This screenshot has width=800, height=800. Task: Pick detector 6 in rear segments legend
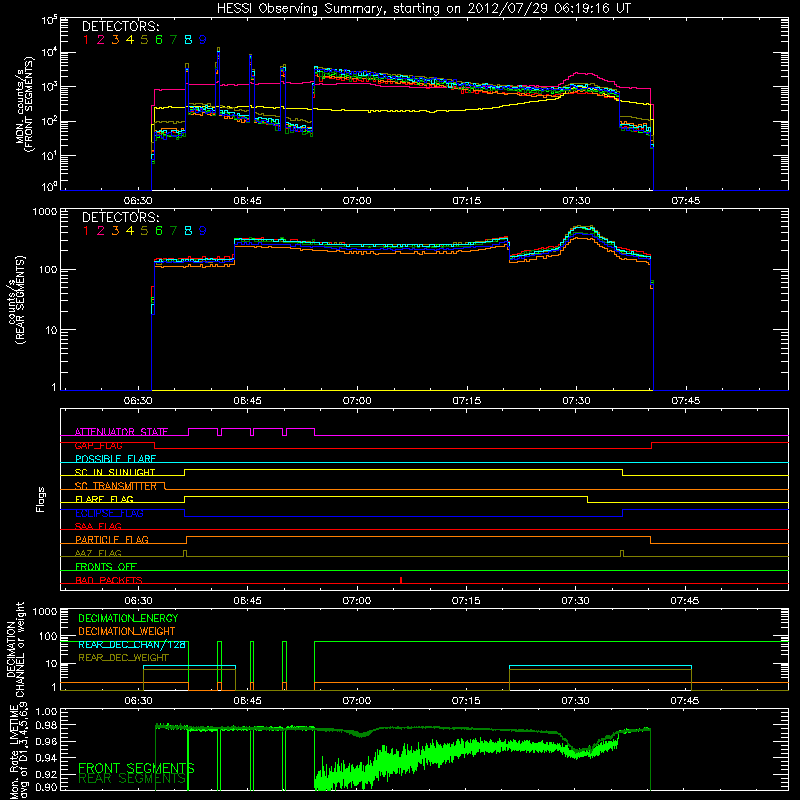click(x=159, y=231)
